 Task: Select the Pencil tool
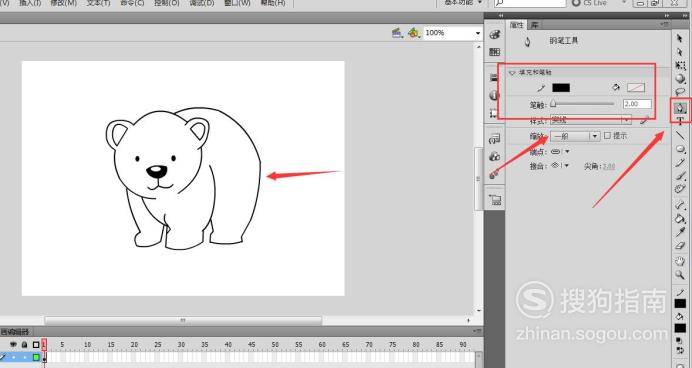(x=680, y=162)
